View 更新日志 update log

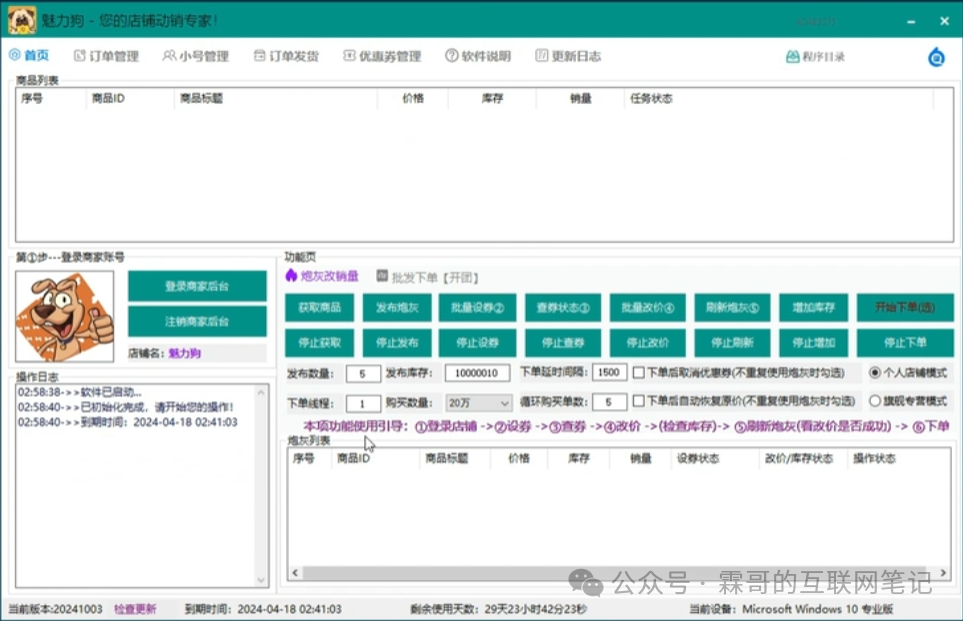tap(568, 57)
